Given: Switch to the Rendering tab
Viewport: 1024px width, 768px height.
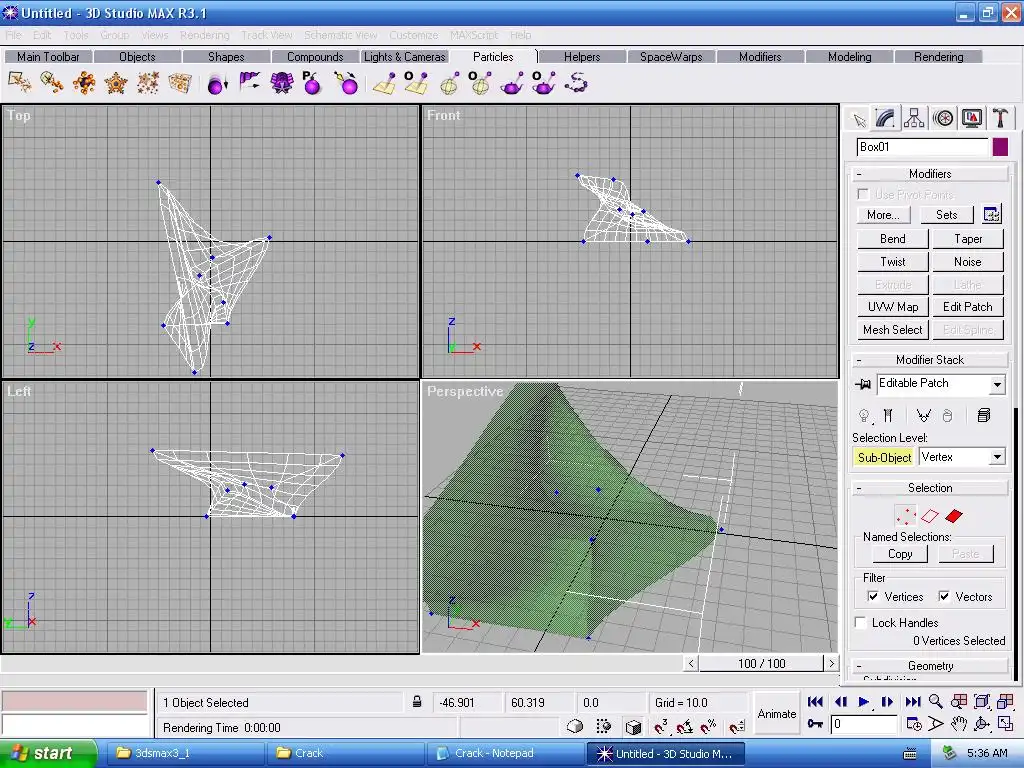Looking at the screenshot, I should click(x=938, y=57).
